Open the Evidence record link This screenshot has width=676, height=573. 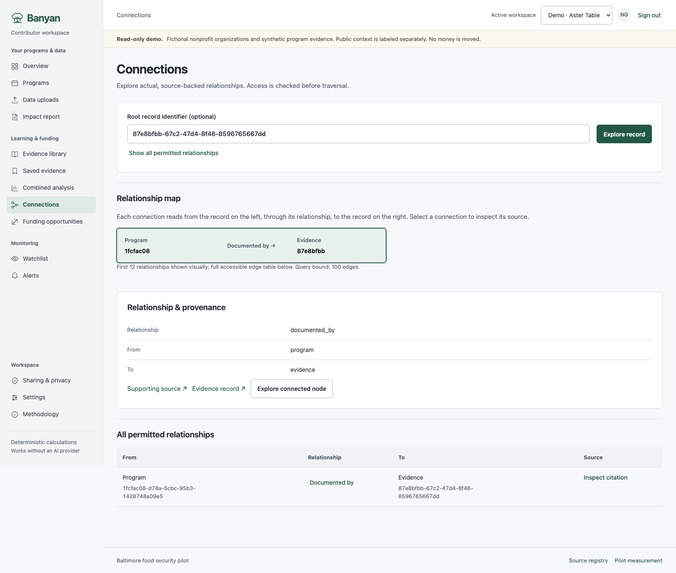click(x=219, y=388)
